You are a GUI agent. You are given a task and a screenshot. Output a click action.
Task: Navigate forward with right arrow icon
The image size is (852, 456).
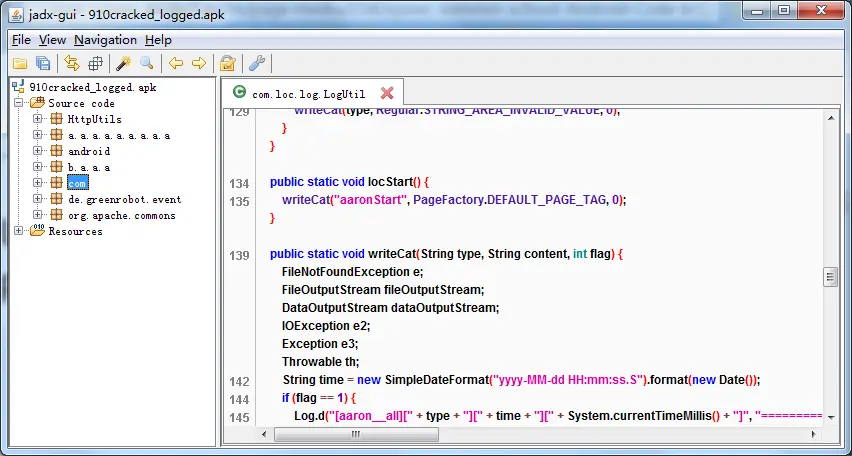coord(199,64)
